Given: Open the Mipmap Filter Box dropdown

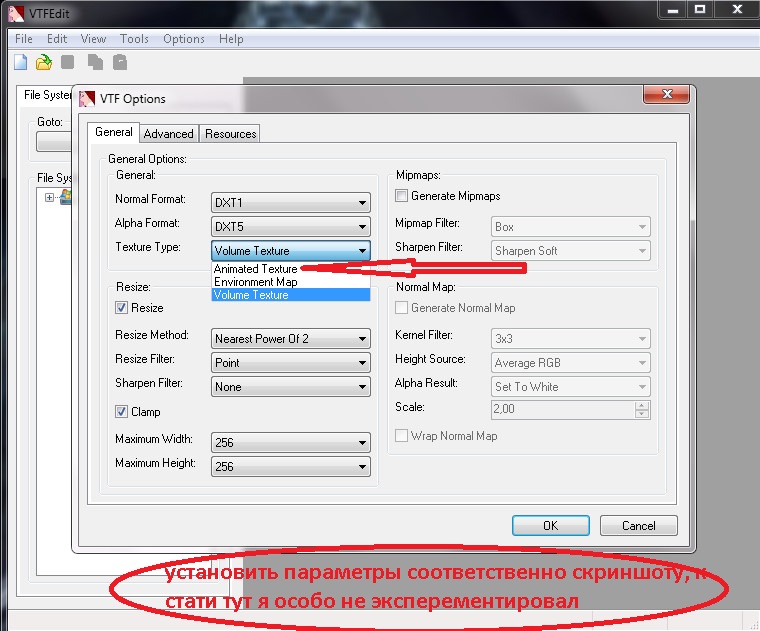Looking at the screenshot, I should 570,227.
